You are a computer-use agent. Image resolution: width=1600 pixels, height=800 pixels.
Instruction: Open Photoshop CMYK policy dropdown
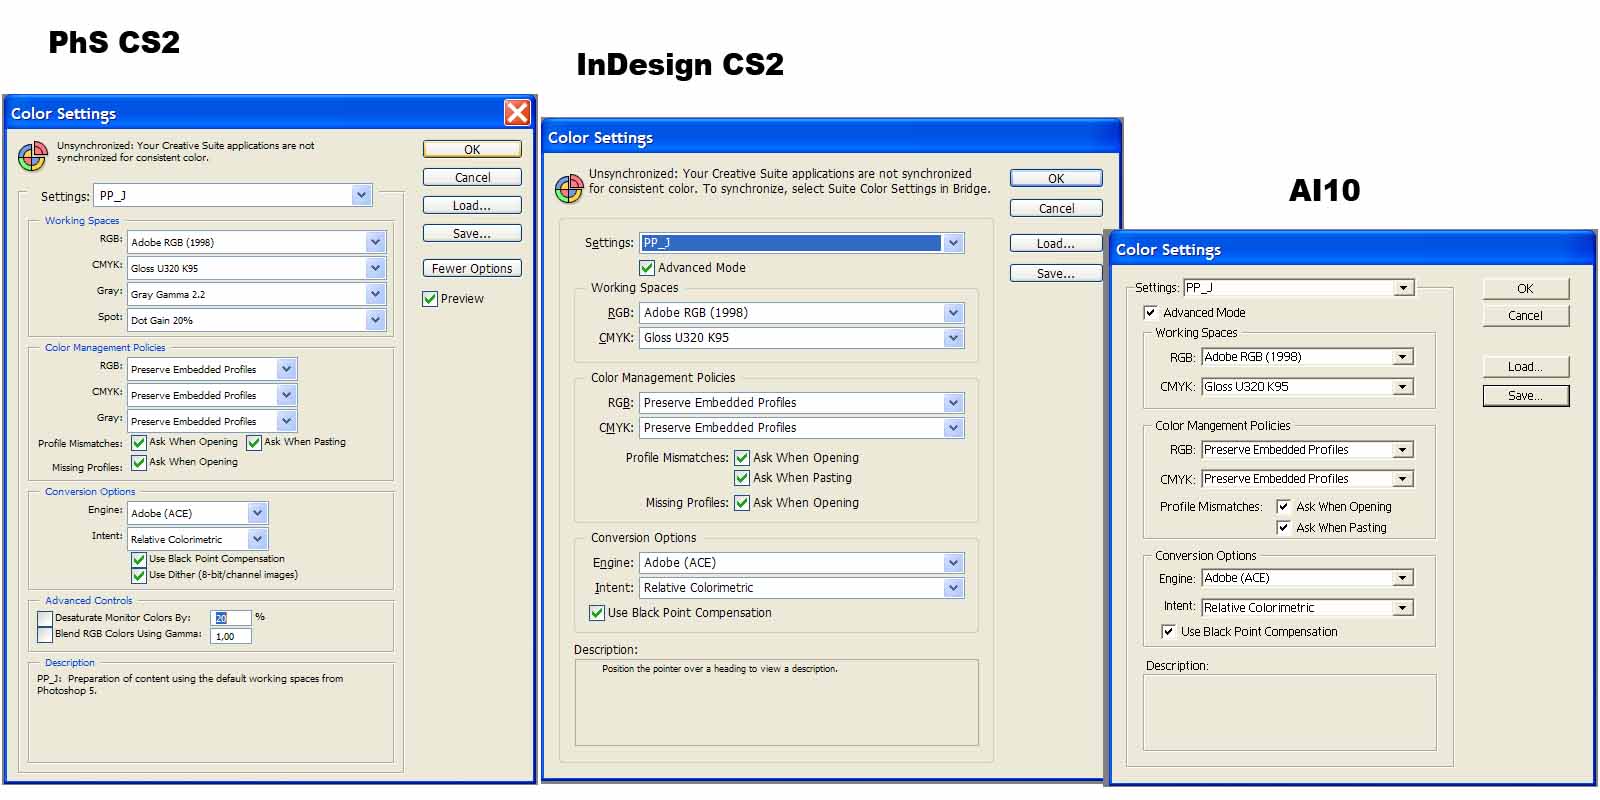click(212, 395)
